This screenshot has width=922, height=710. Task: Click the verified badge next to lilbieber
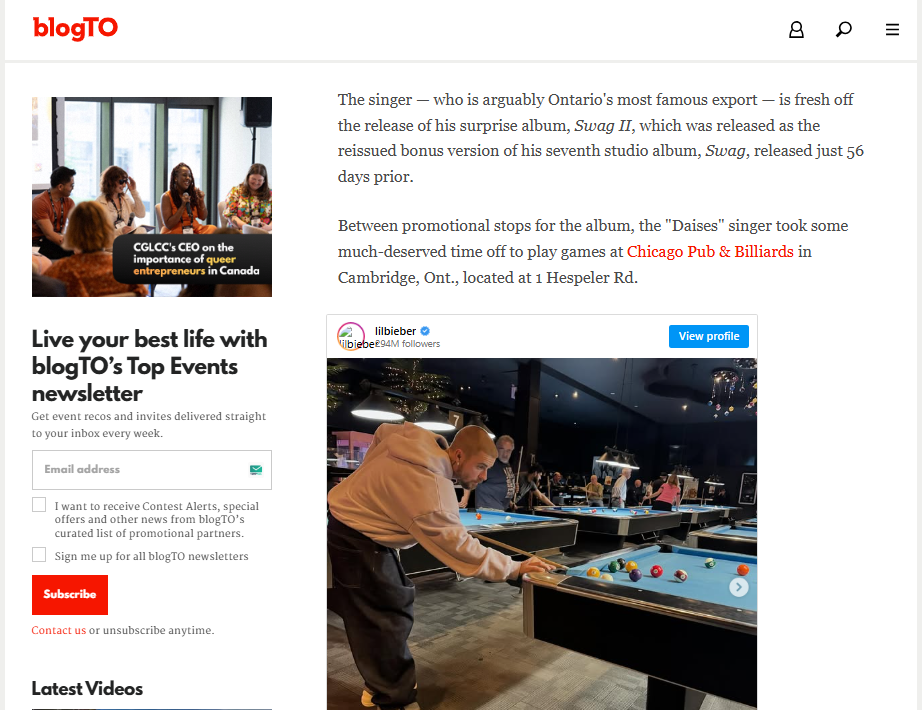coord(425,331)
